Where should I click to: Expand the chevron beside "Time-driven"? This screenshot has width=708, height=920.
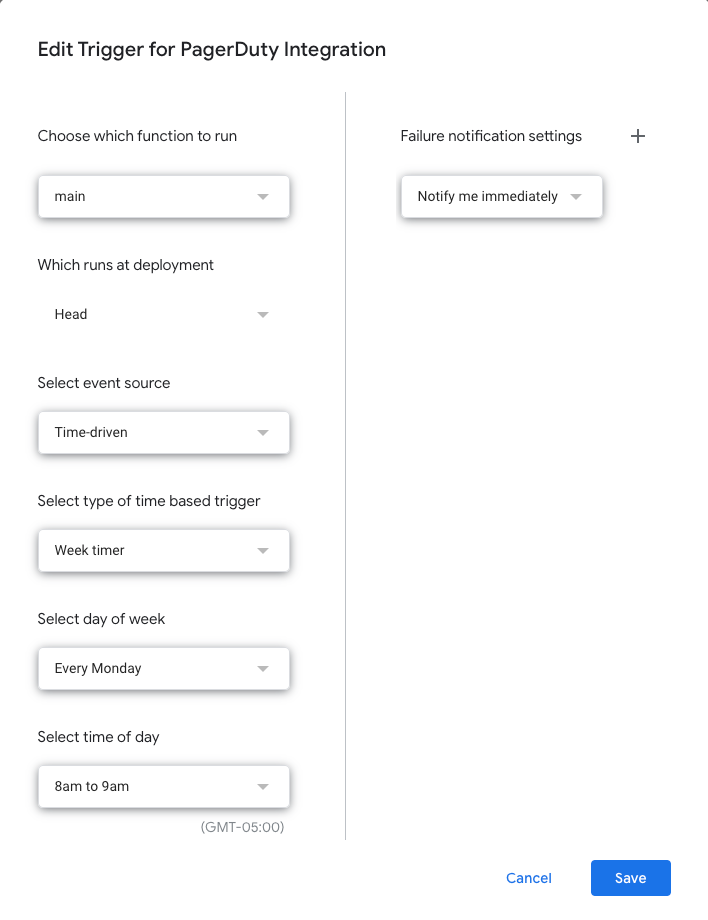pyautogui.click(x=263, y=432)
